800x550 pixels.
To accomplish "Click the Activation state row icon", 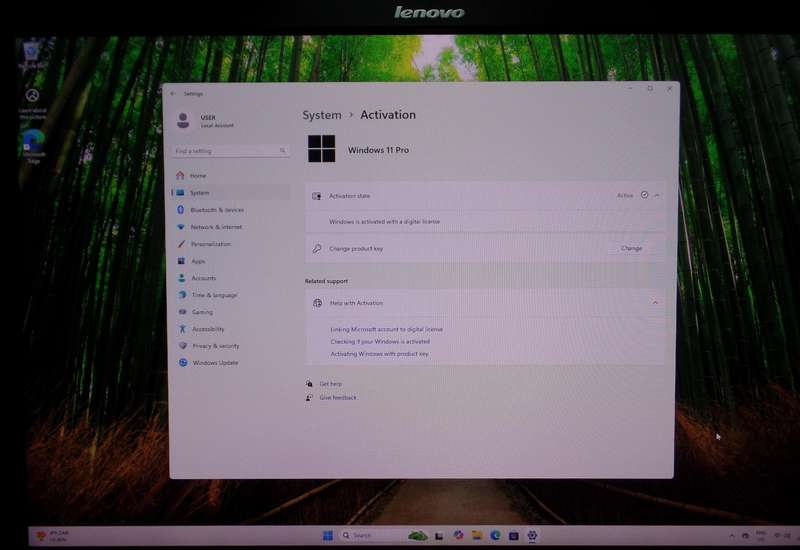I will tap(317, 196).
